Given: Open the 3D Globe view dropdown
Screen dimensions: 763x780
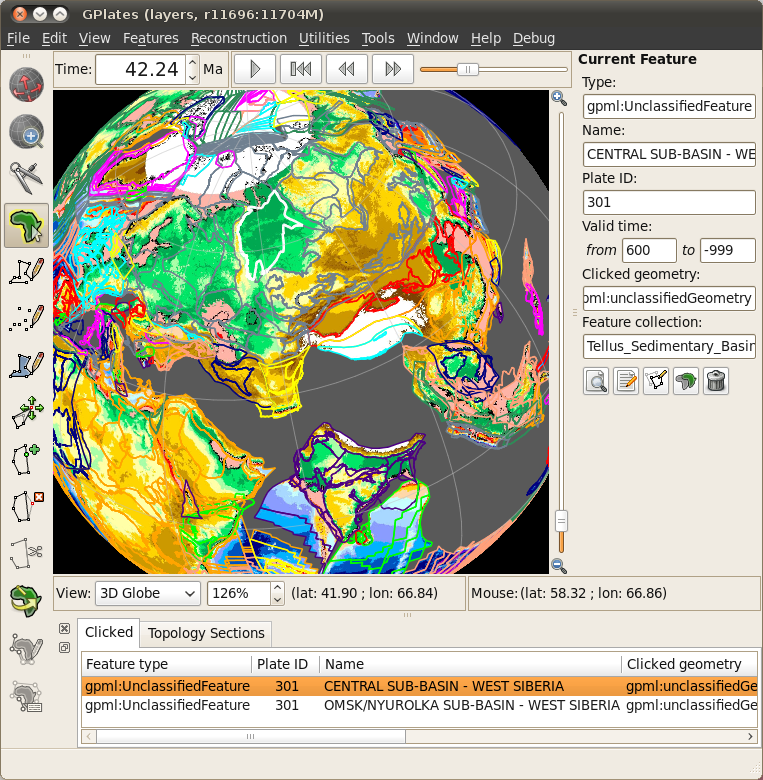Looking at the screenshot, I should pyautogui.click(x=148, y=593).
